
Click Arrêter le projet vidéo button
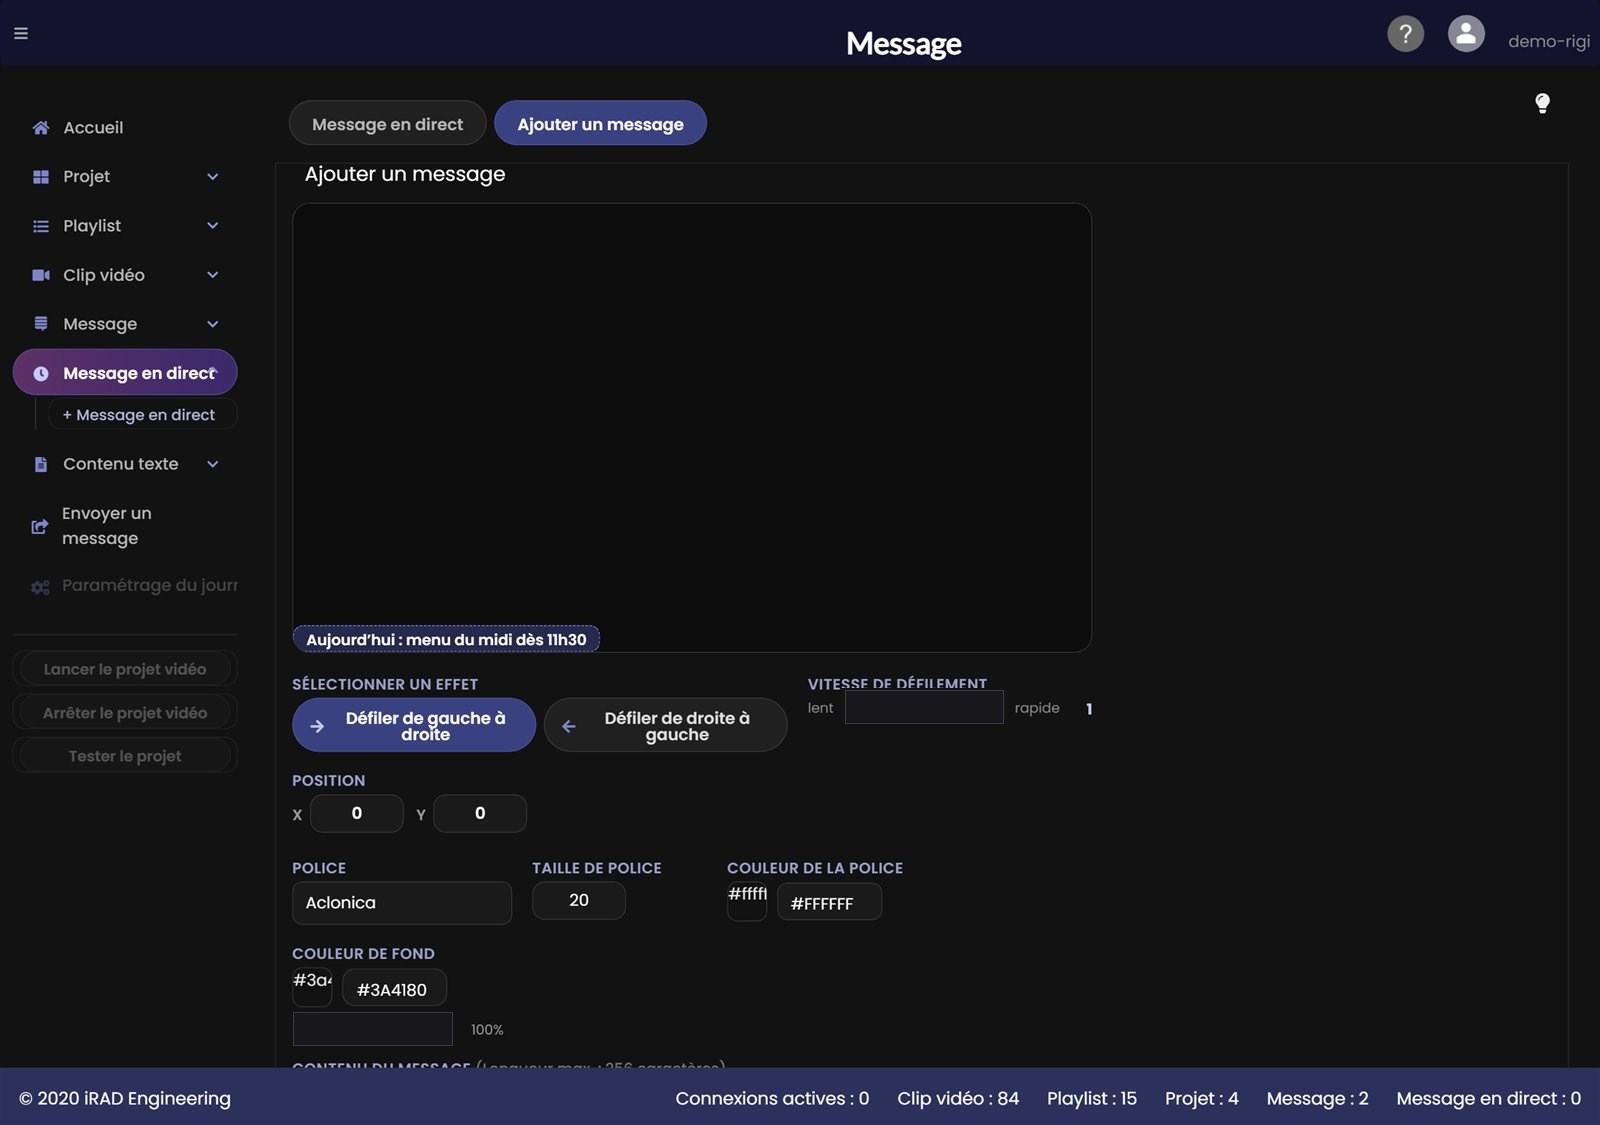[x=125, y=713]
